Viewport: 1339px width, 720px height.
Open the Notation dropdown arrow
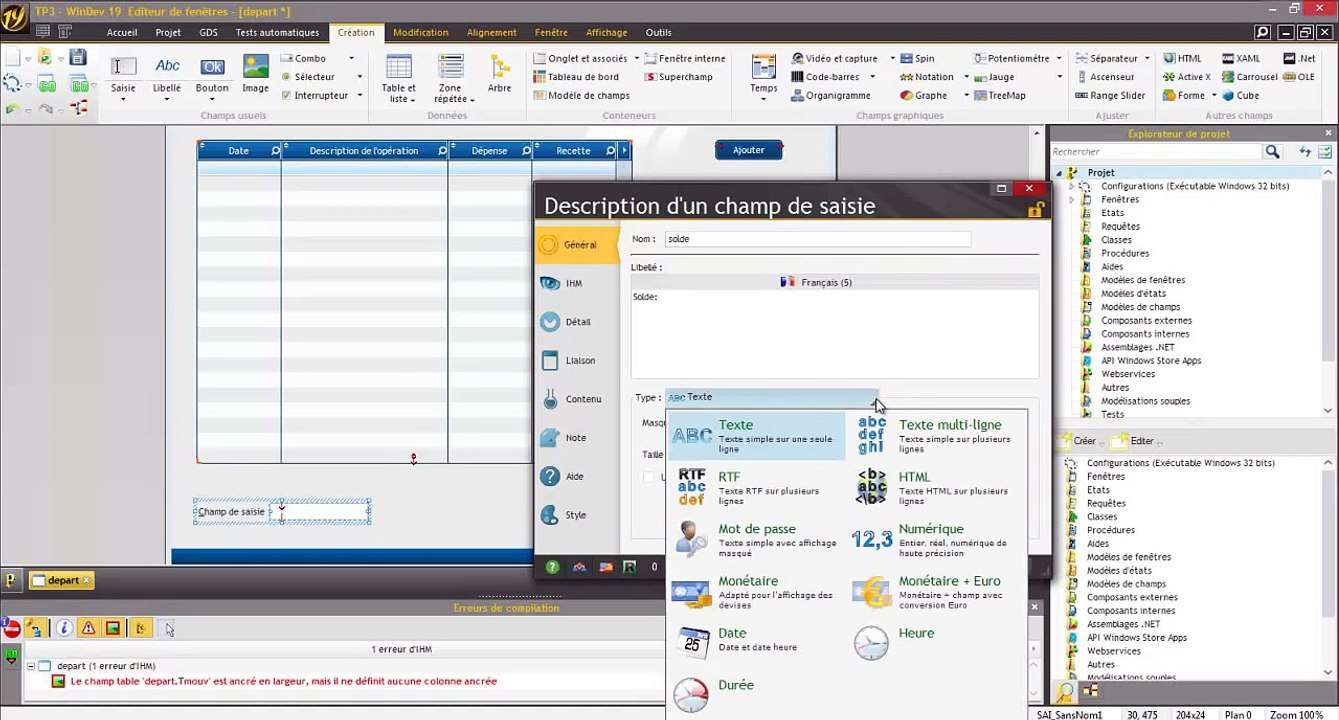(967, 77)
